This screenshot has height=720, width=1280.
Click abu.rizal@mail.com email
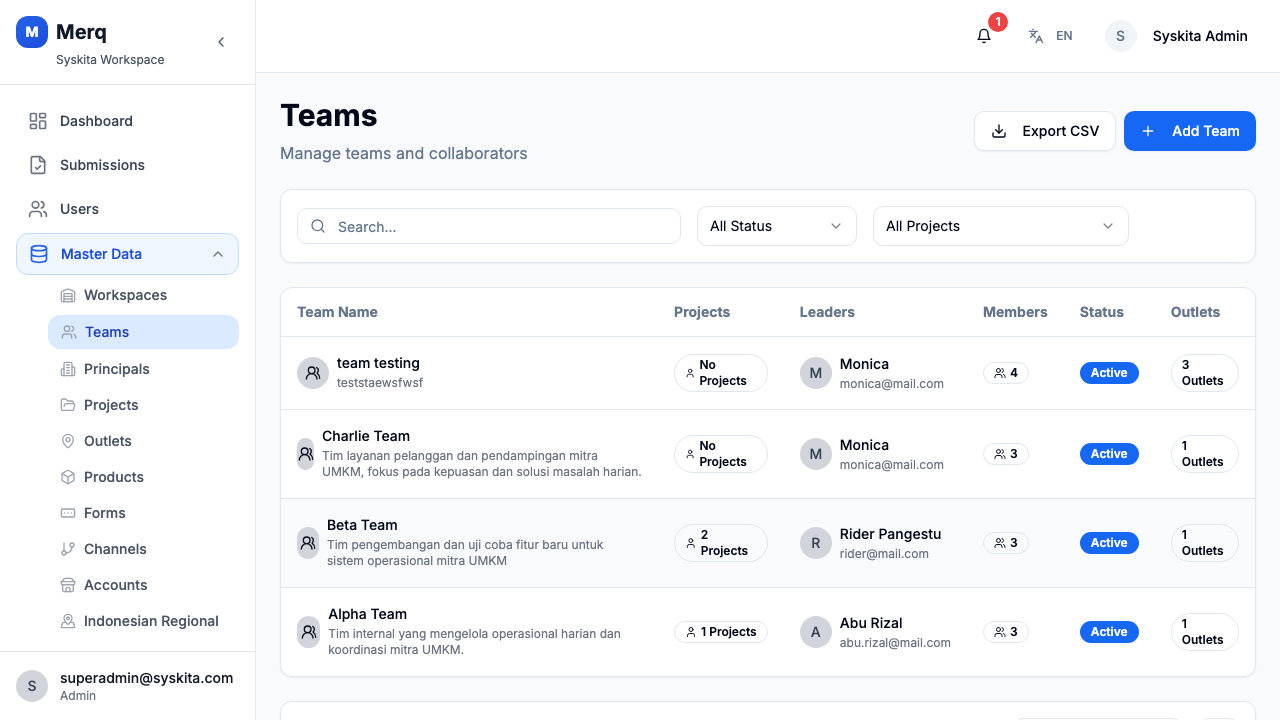pyautogui.click(x=895, y=643)
